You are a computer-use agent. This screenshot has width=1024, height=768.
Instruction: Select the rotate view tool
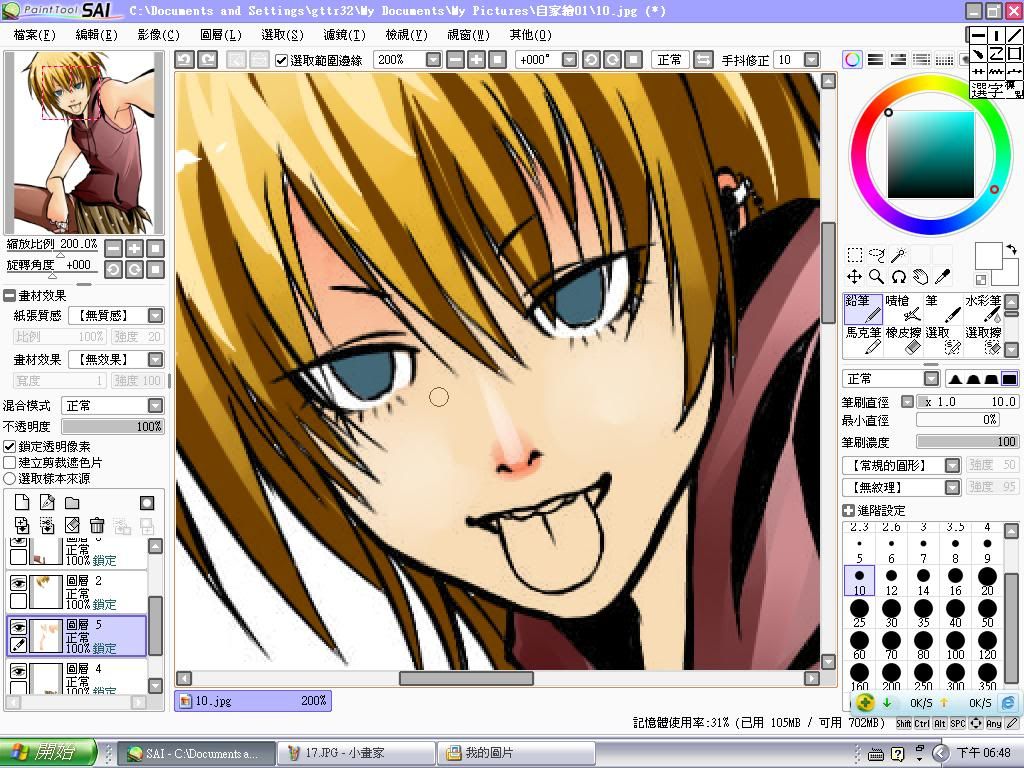(899, 277)
